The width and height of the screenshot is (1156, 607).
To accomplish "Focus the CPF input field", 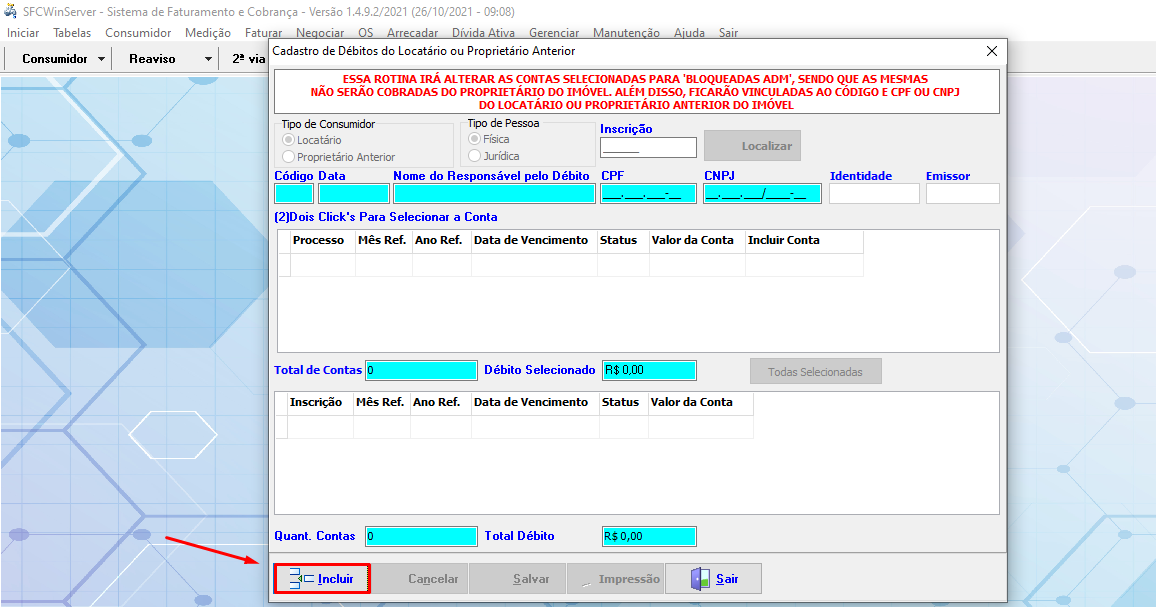I will pos(648,194).
